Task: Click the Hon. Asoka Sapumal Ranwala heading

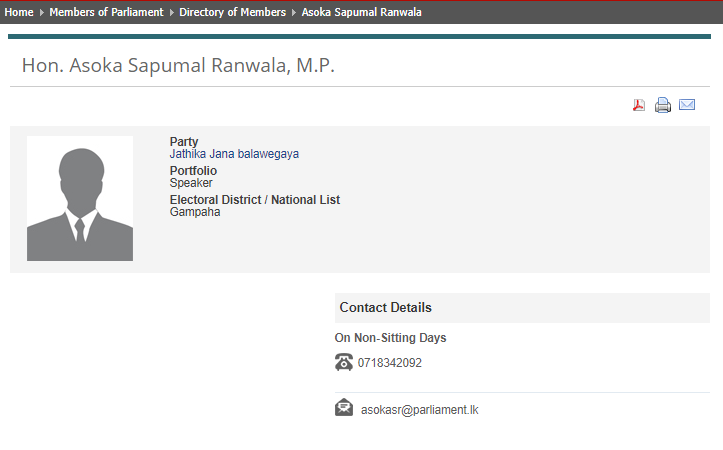Action: point(178,66)
